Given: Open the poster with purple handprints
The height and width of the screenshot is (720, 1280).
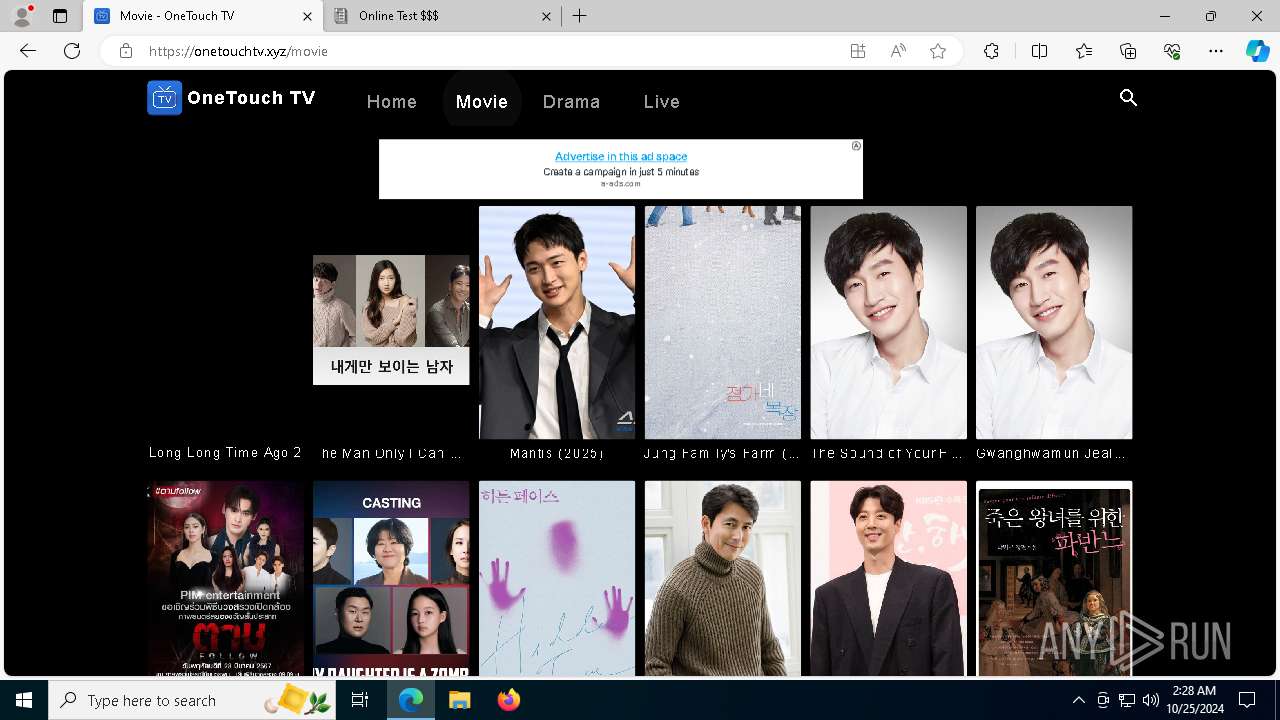Looking at the screenshot, I should 557,579.
